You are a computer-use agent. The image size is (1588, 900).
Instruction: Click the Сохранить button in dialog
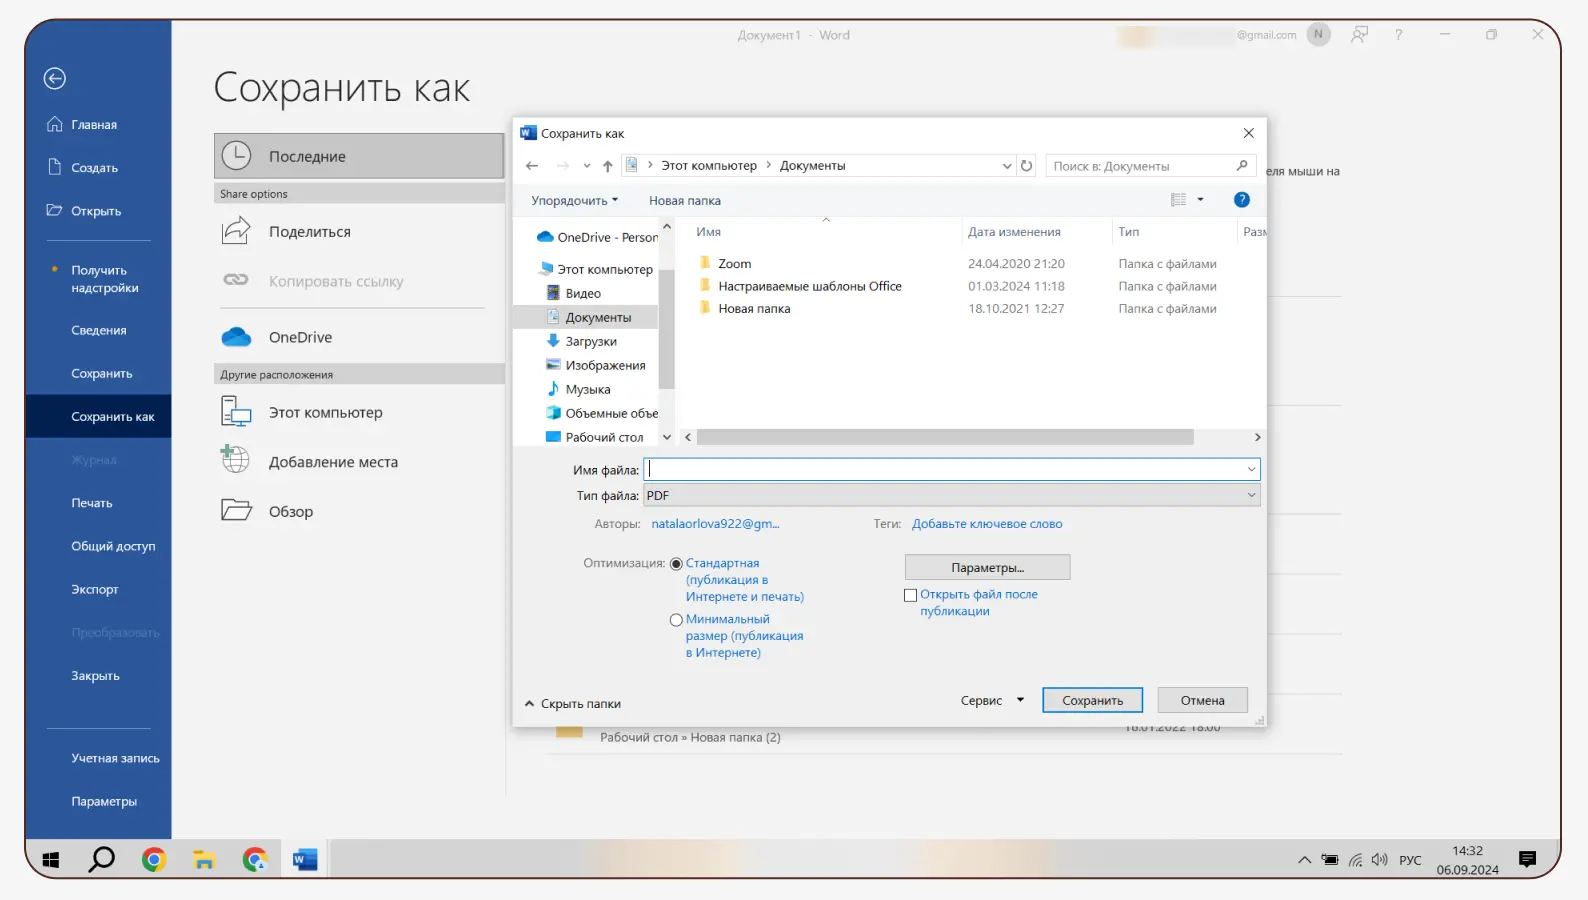tap(1092, 701)
